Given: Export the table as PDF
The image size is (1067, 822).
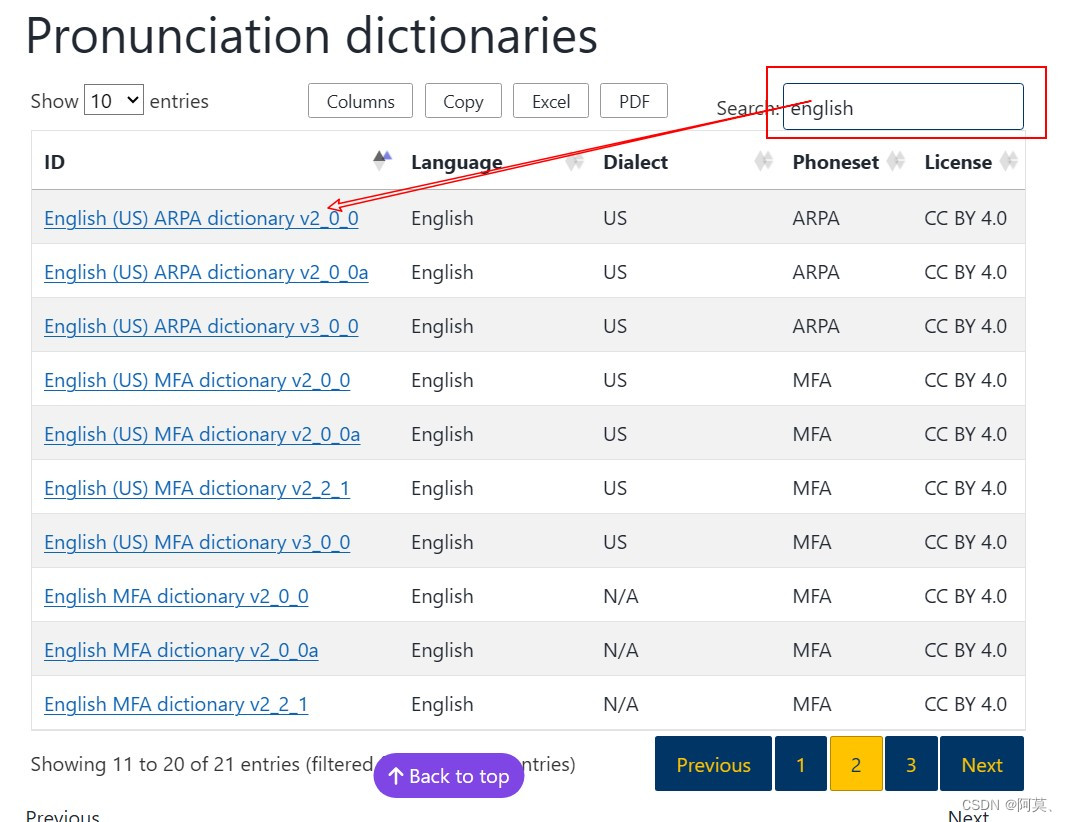Looking at the screenshot, I should tap(634, 100).
